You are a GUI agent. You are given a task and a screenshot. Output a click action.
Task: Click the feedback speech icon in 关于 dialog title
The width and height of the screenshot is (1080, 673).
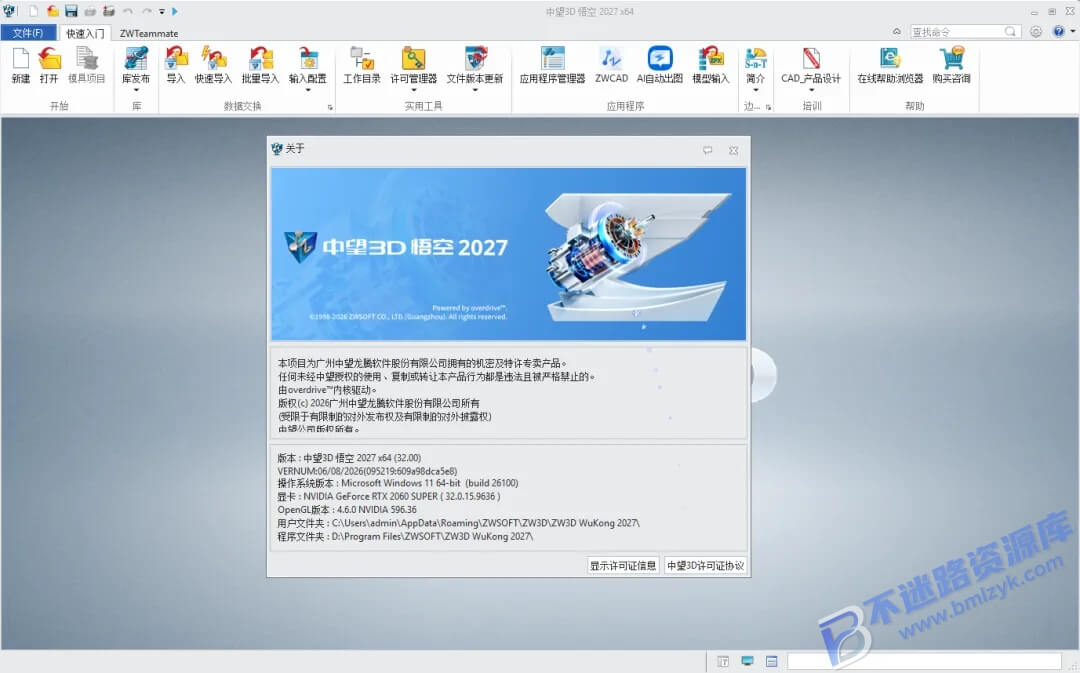pyautogui.click(x=707, y=150)
